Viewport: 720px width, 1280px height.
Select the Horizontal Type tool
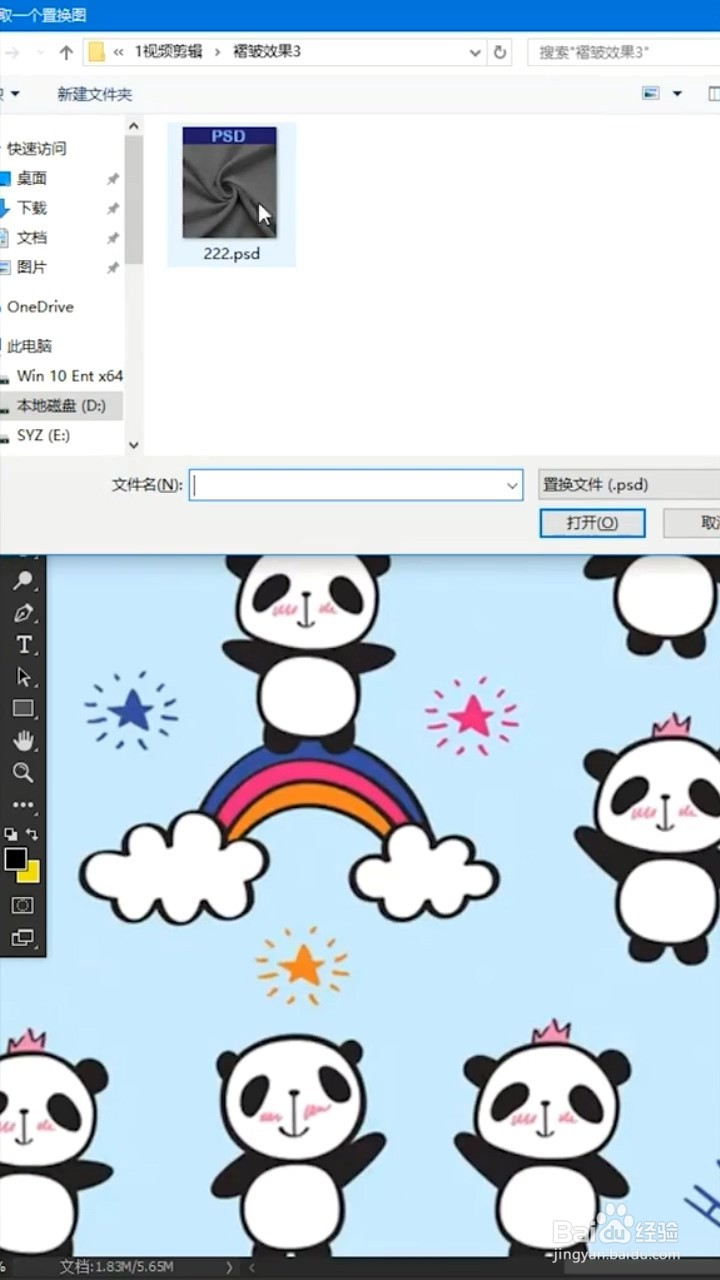pyautogui.click(x=23, y=644)
